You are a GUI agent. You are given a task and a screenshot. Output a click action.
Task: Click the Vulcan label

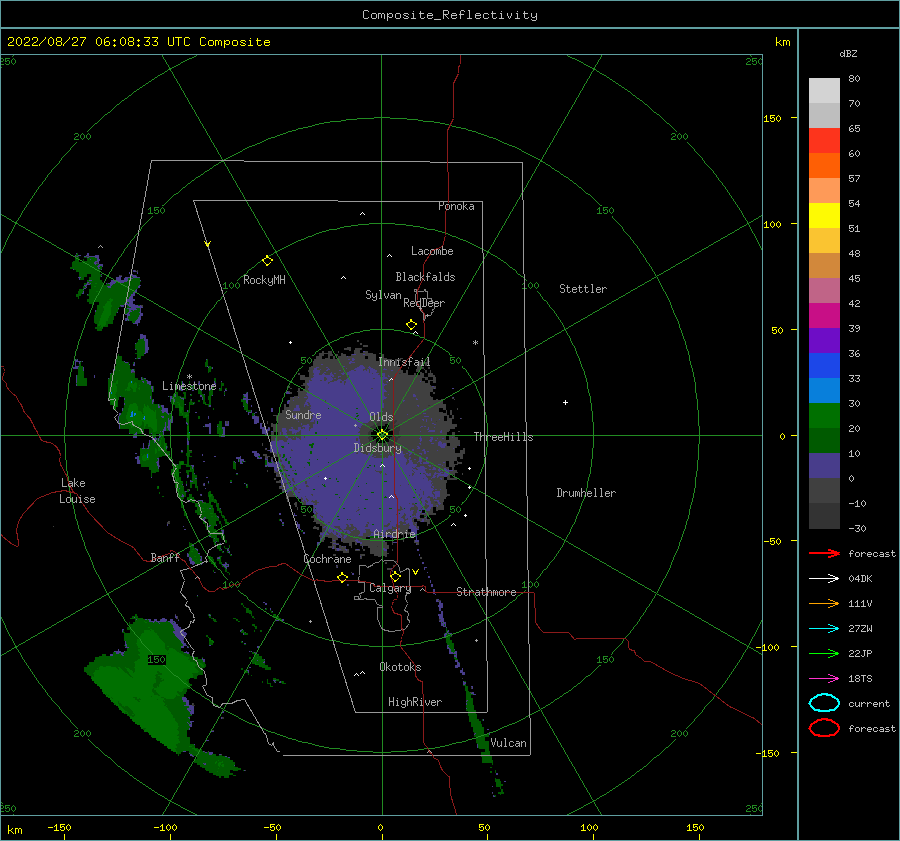[508, 743]
